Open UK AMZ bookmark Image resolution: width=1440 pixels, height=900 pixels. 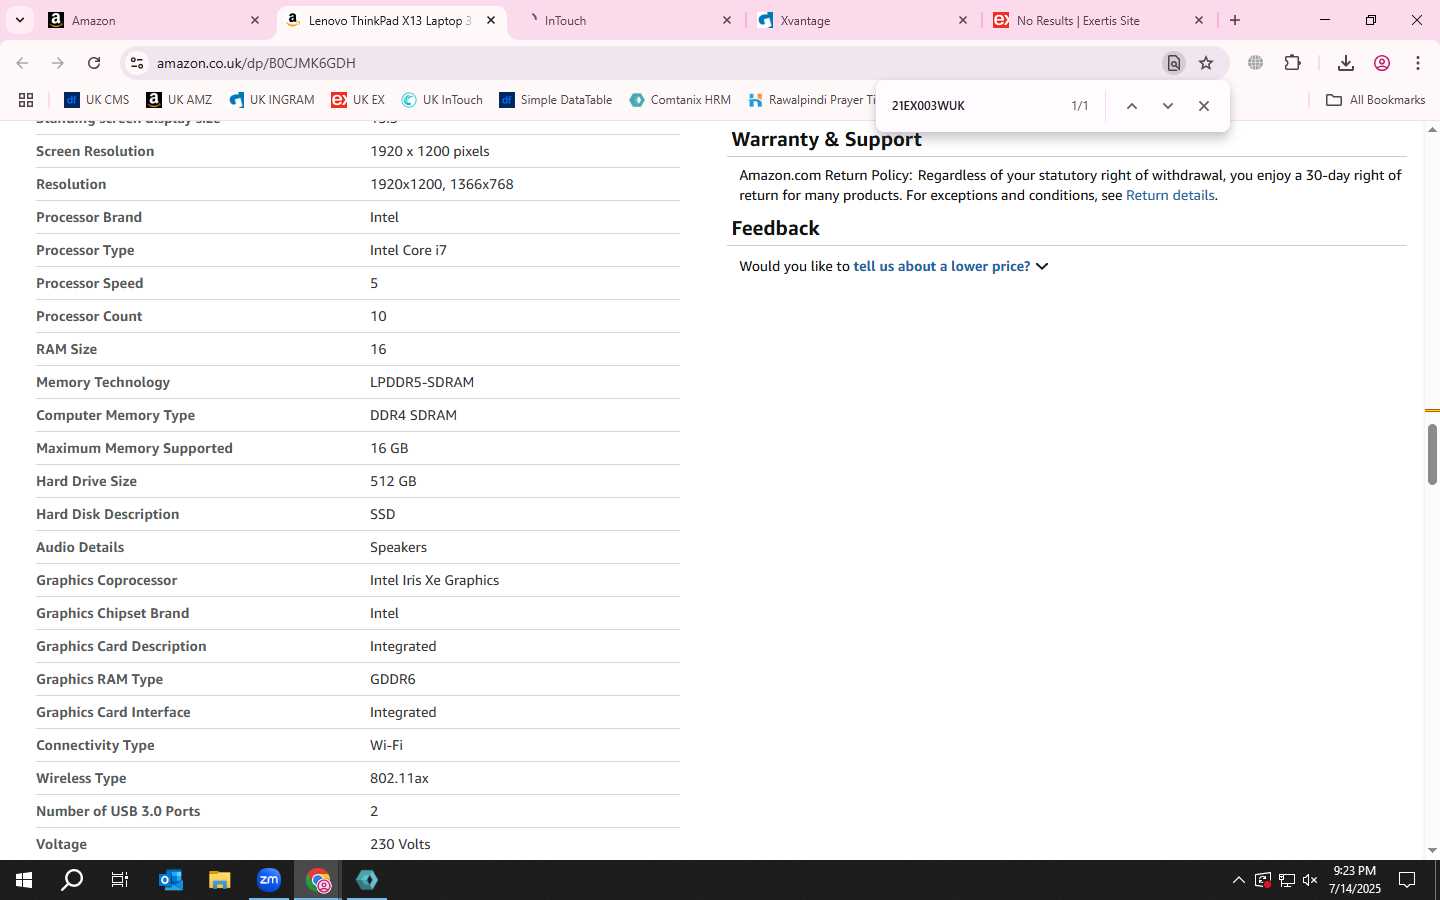pos(179,100)
